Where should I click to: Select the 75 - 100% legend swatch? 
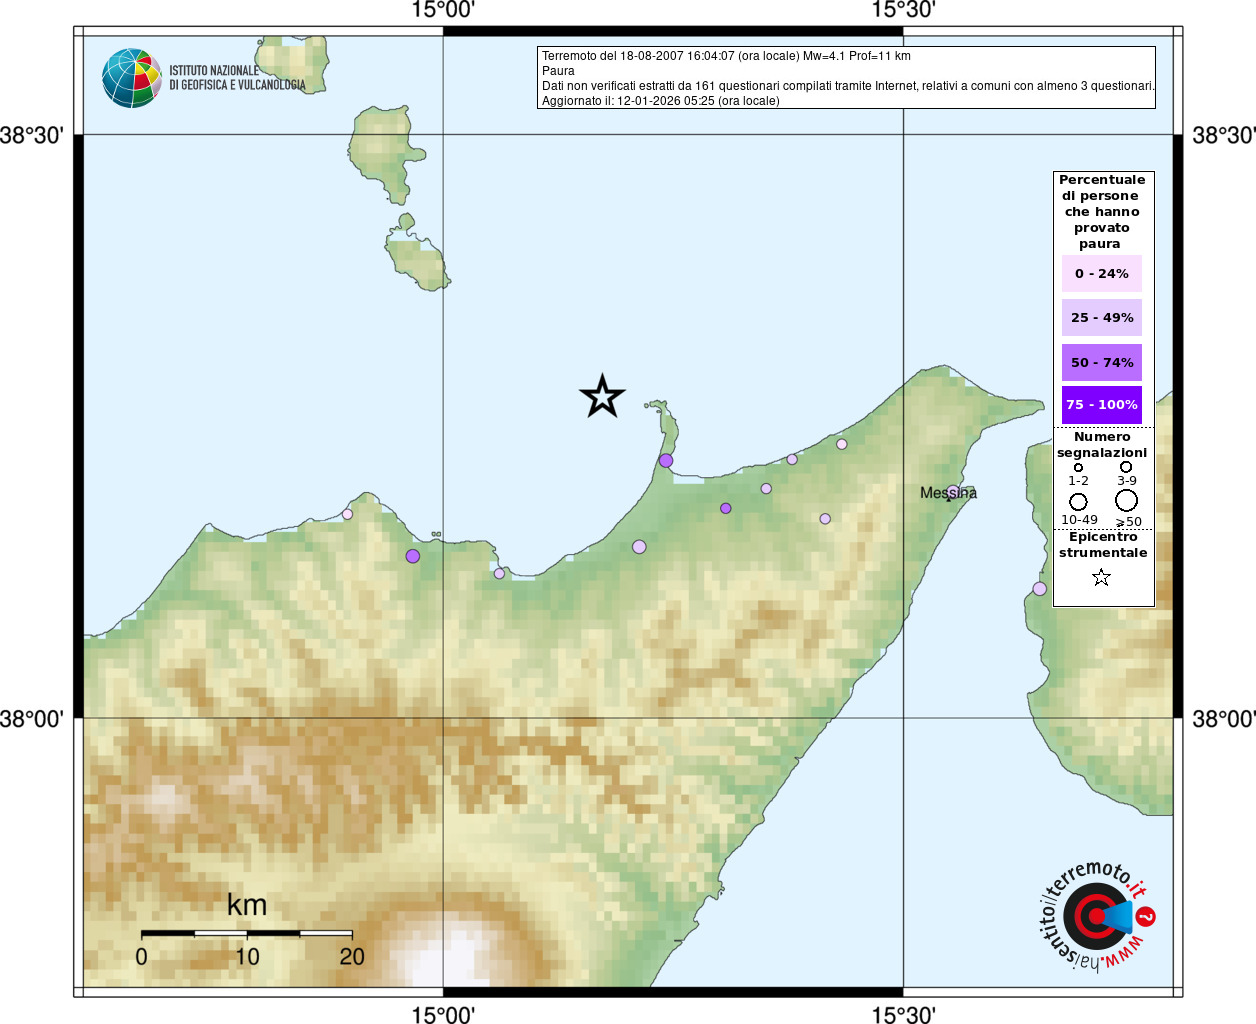coord(1101,405)
